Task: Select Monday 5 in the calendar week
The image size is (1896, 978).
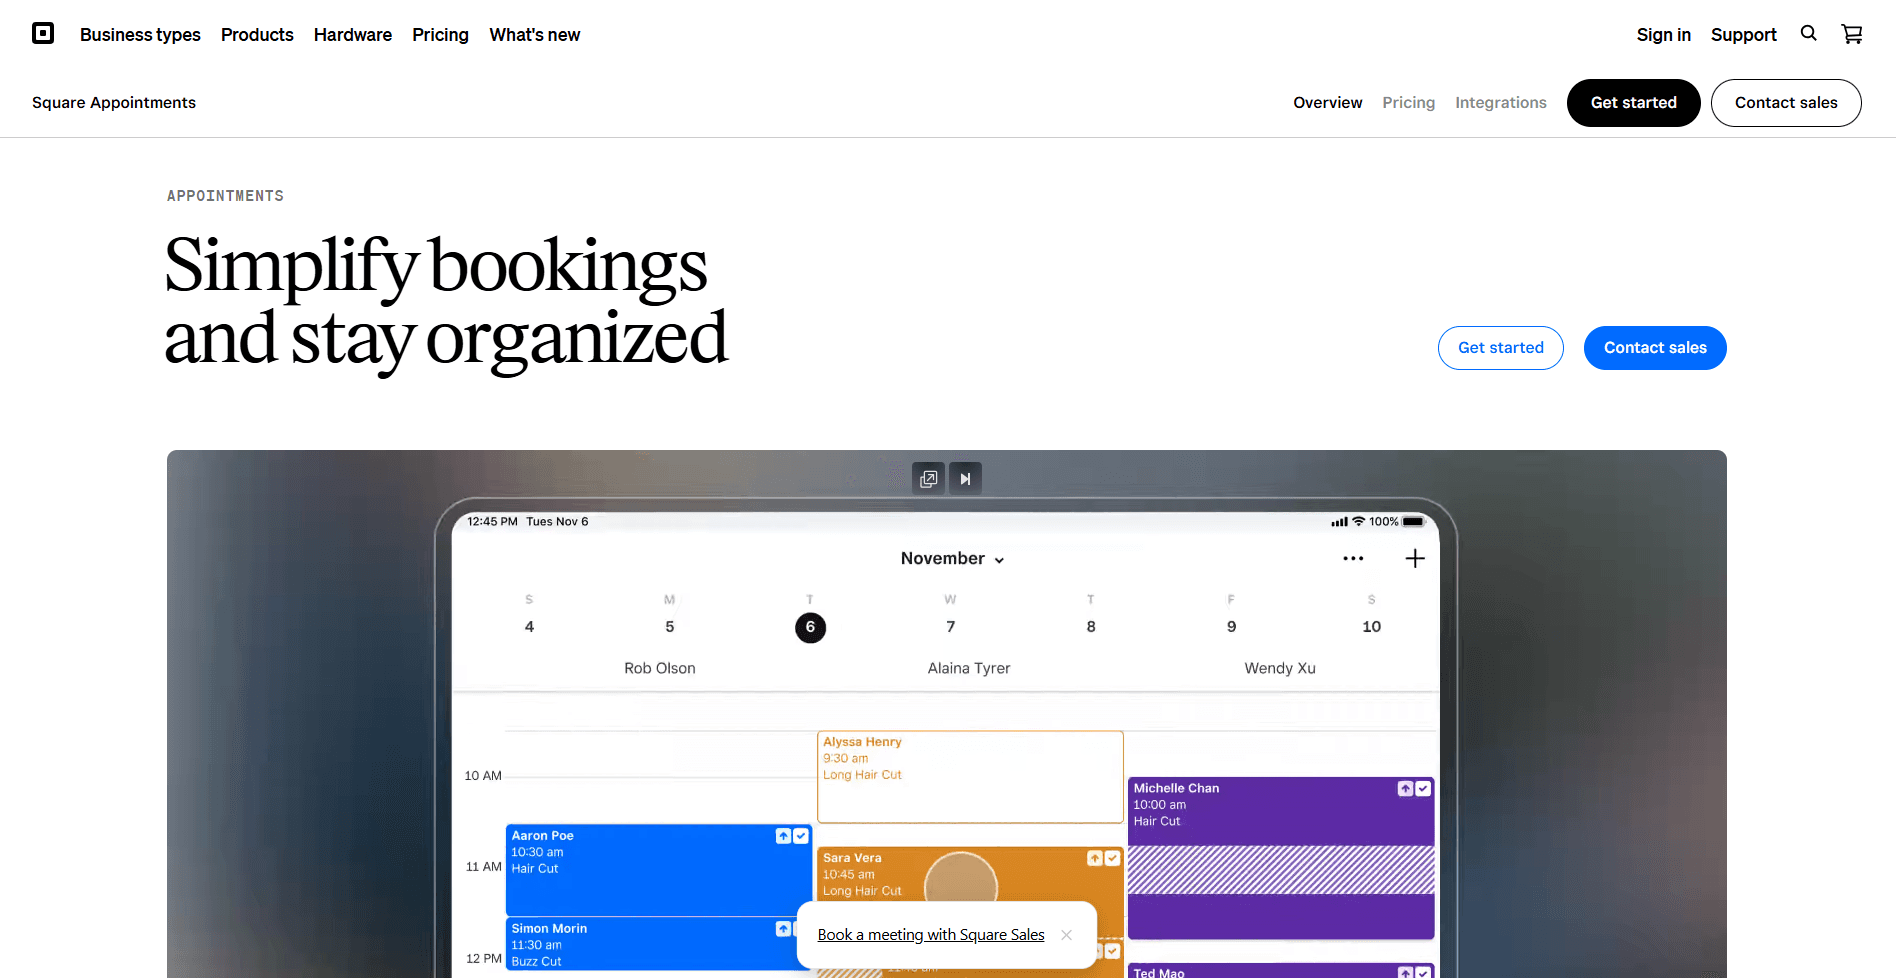Action: (x=670, y=627)
